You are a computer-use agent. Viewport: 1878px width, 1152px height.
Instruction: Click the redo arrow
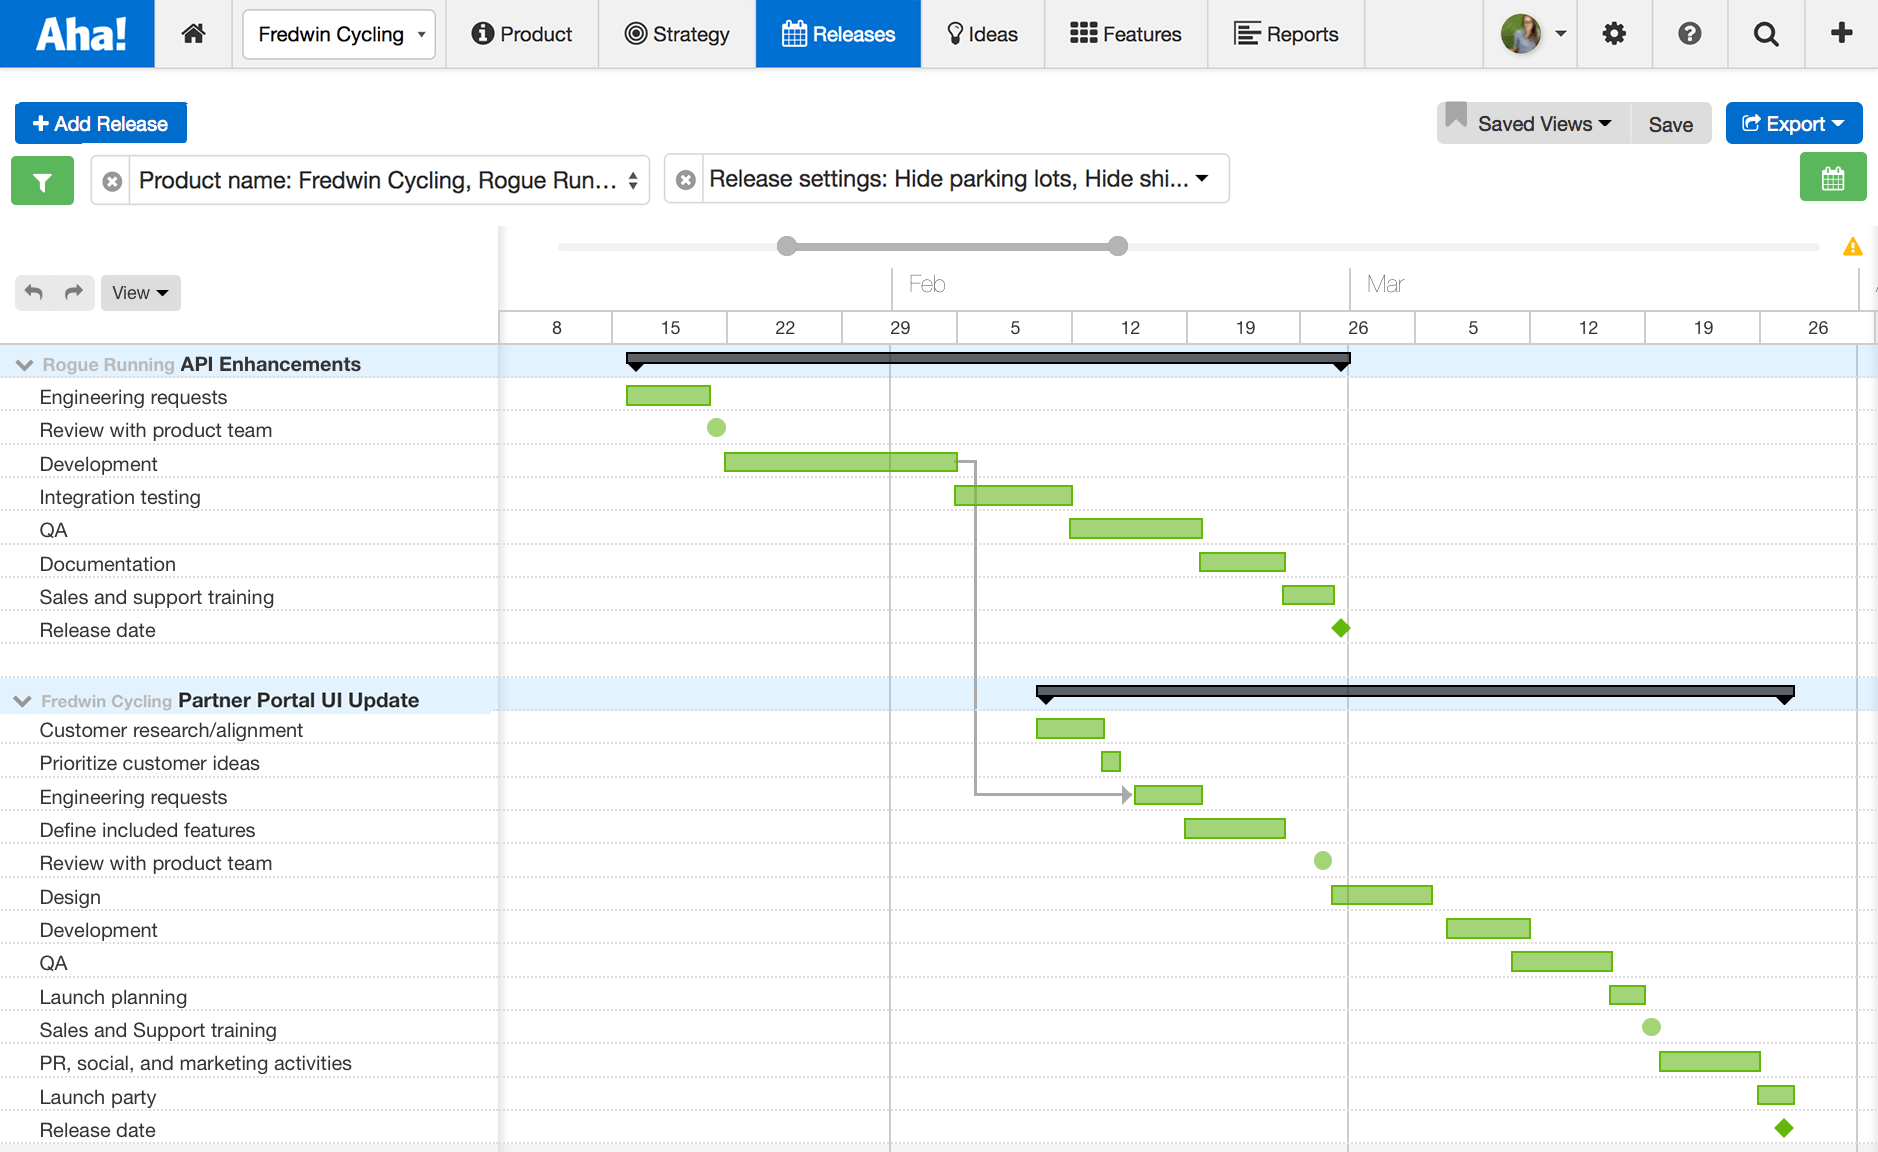tap(74, 292)
